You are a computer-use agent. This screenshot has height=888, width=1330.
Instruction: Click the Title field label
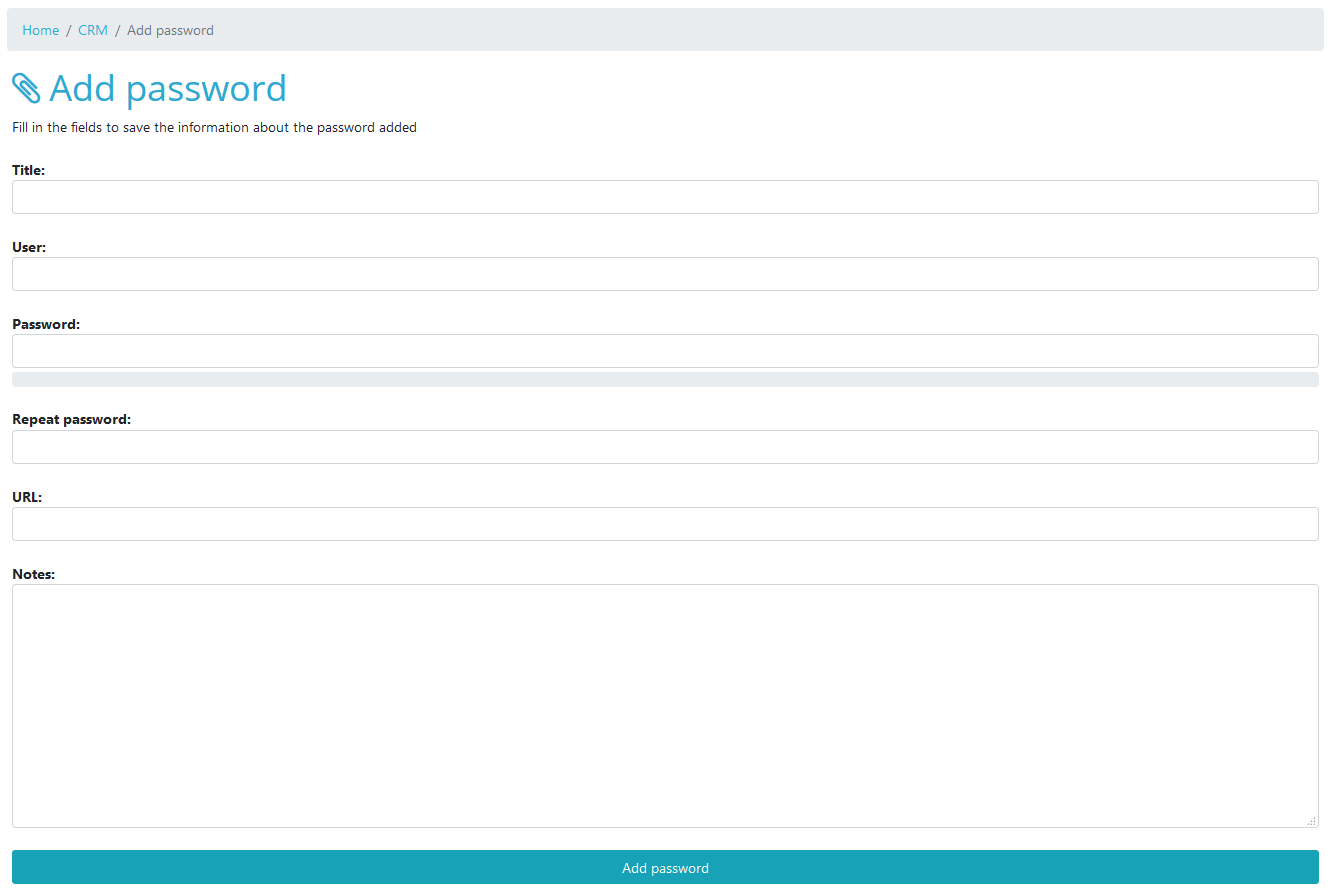click(x=28, y=170)
